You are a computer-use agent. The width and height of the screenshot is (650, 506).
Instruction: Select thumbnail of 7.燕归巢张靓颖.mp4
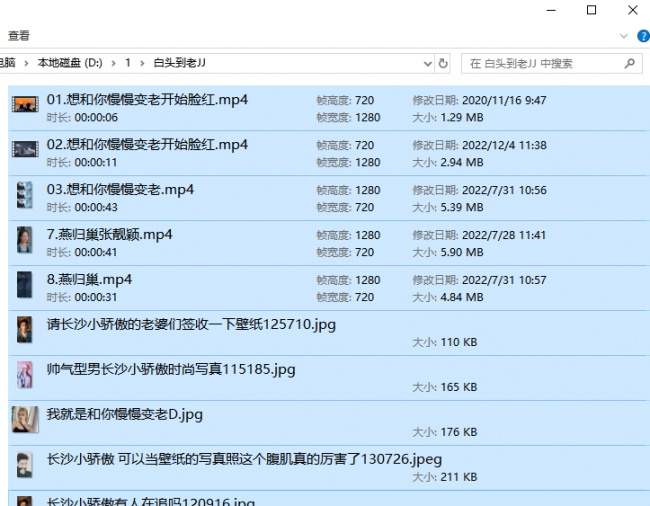(24, 240)
